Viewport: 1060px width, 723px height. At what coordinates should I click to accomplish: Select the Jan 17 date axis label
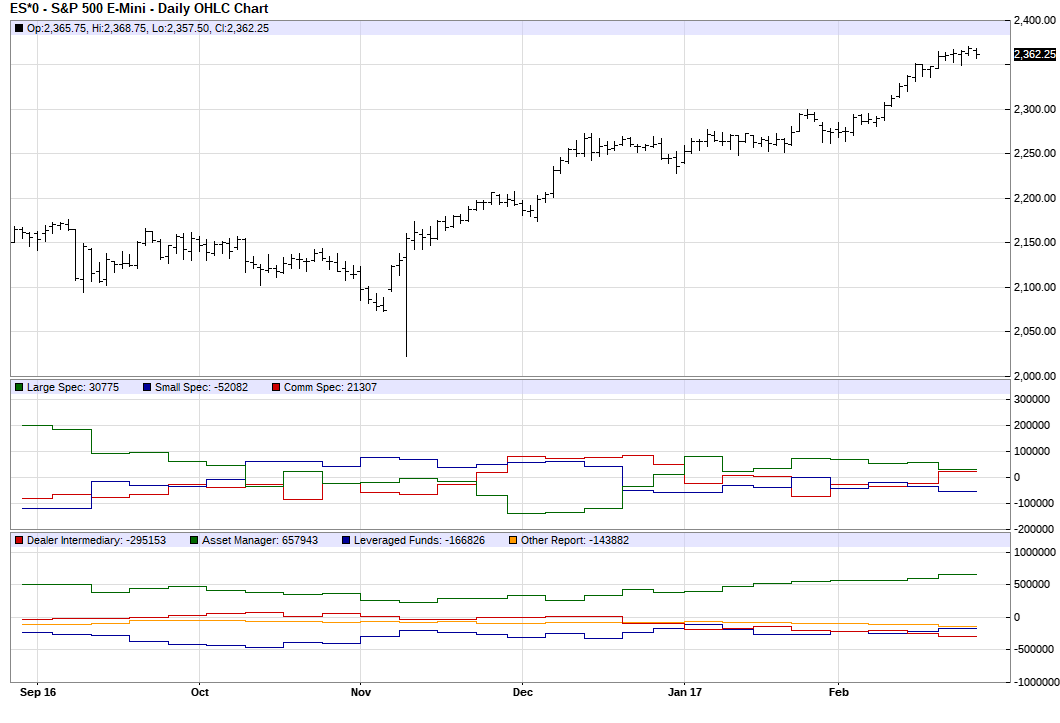click(x=684, y=692)
